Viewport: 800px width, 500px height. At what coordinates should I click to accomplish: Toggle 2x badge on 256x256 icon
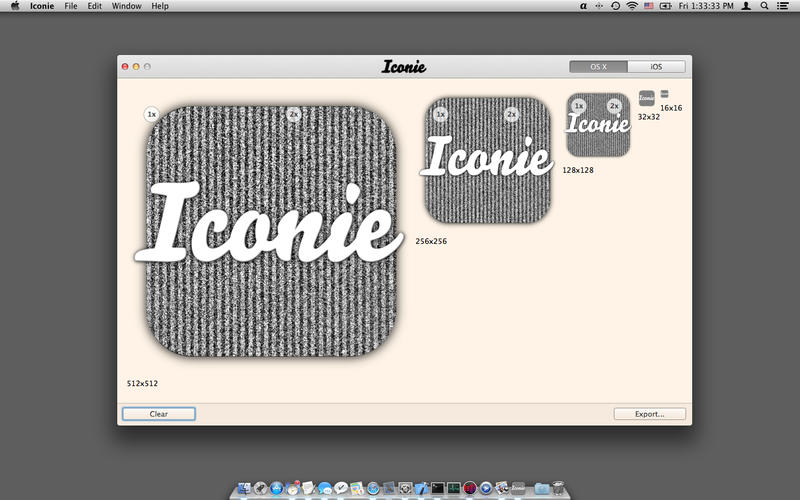click(x=511, y=114)
